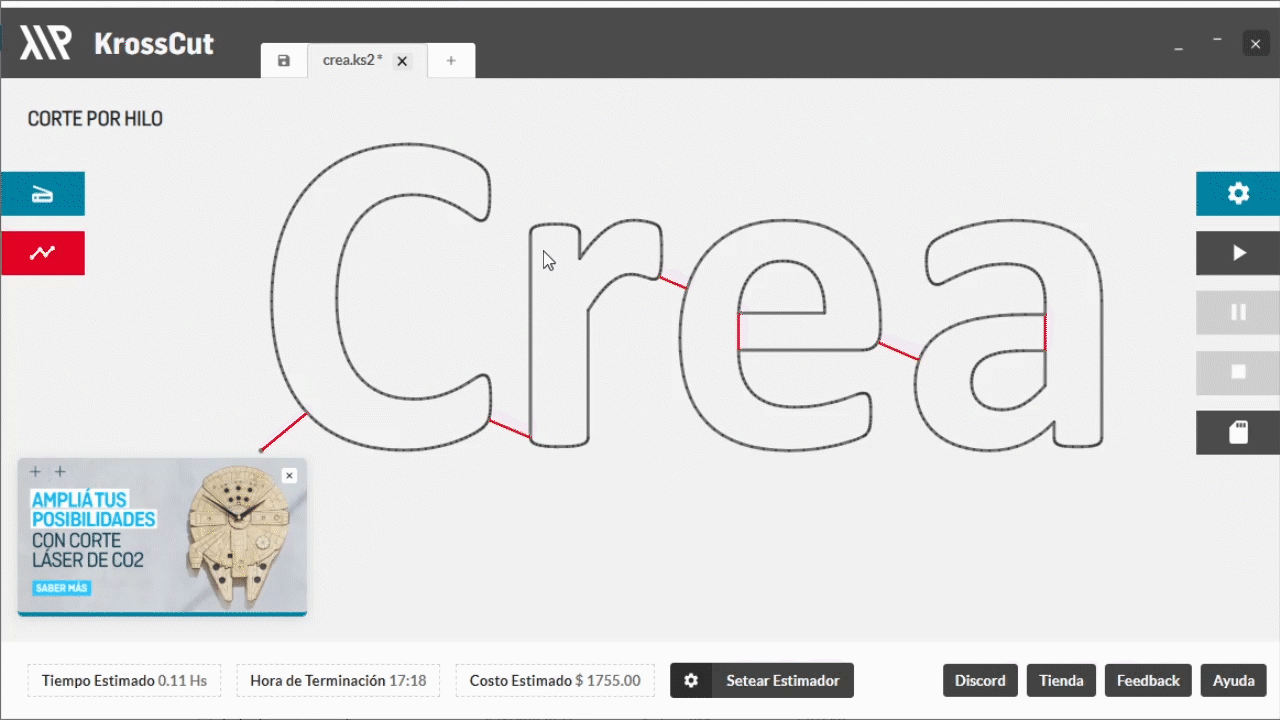Open the Ayuda help button
The image size is (1280, 720).
(x=1233, y=681)
